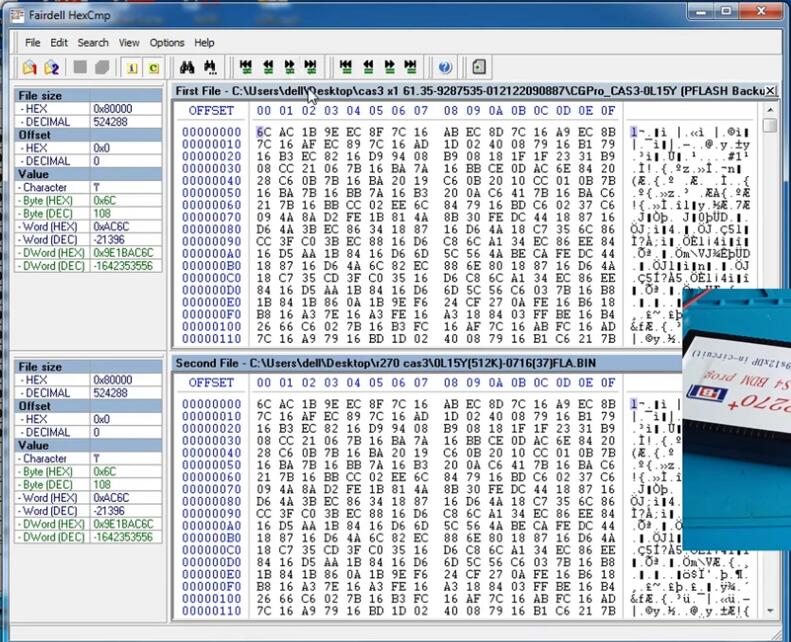The height and width of the screenshot is (642, 791).
Task: Click First File offset row 00000110
Action: (x=211, y=339)
